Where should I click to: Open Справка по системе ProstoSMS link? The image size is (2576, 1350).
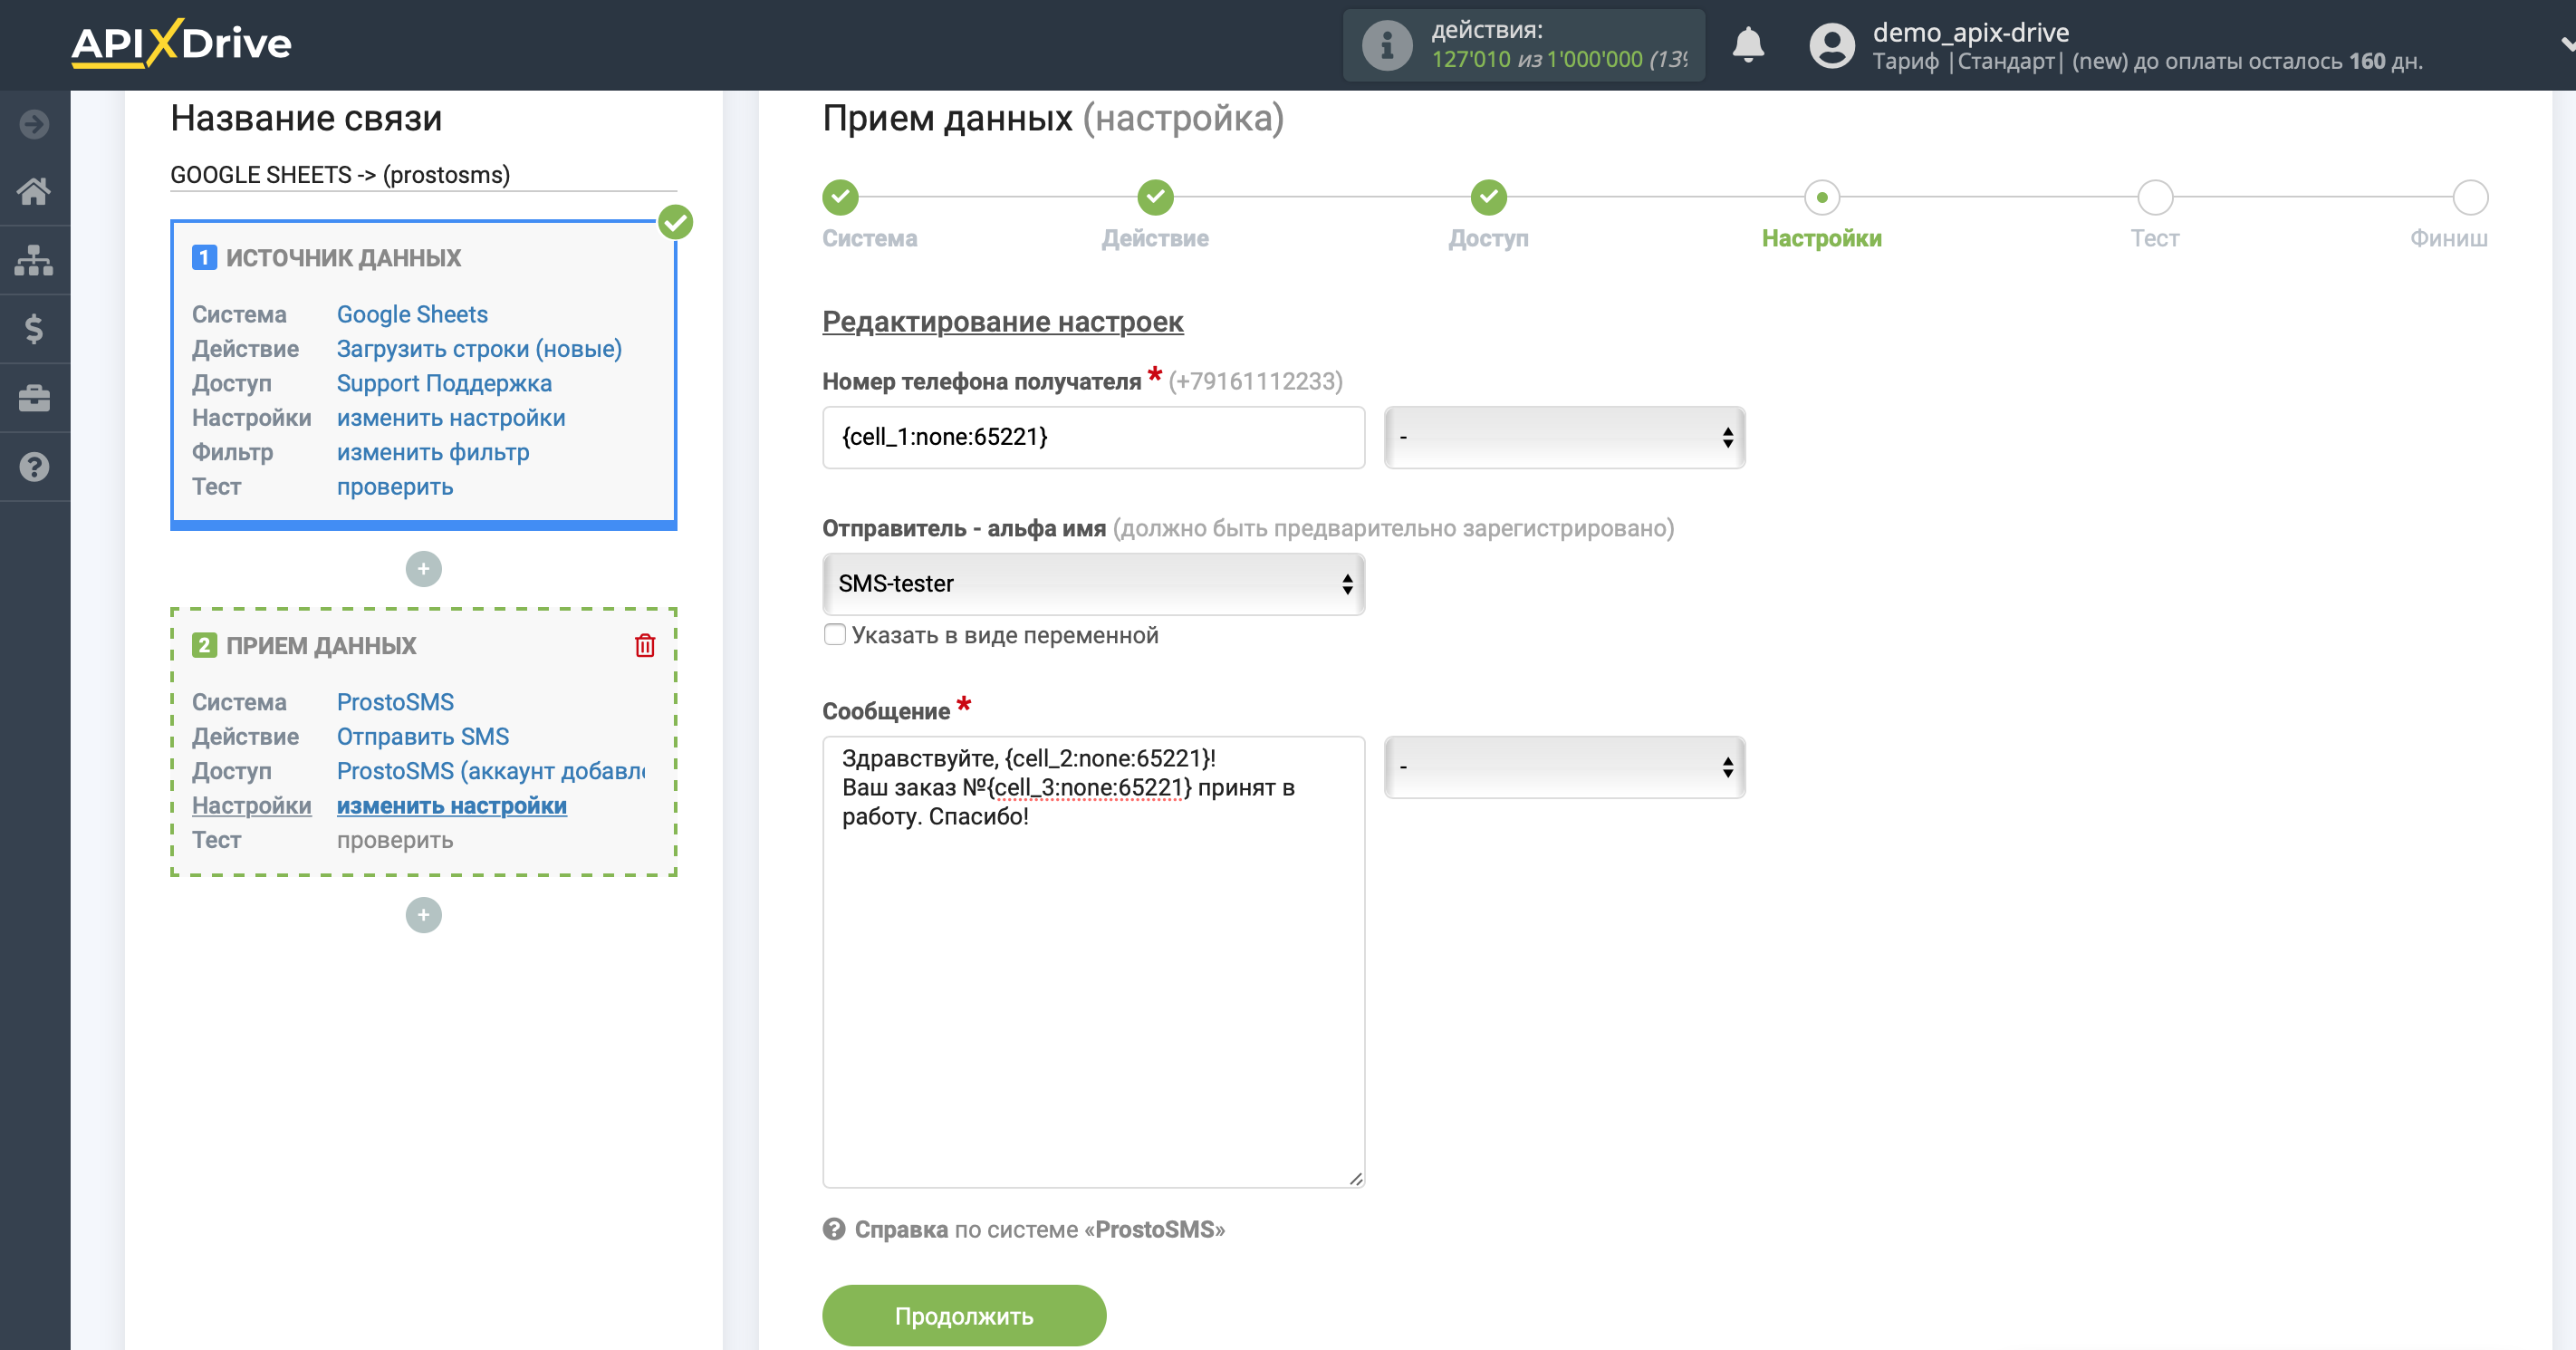pyautogui.click(x=1040, y=1229)
